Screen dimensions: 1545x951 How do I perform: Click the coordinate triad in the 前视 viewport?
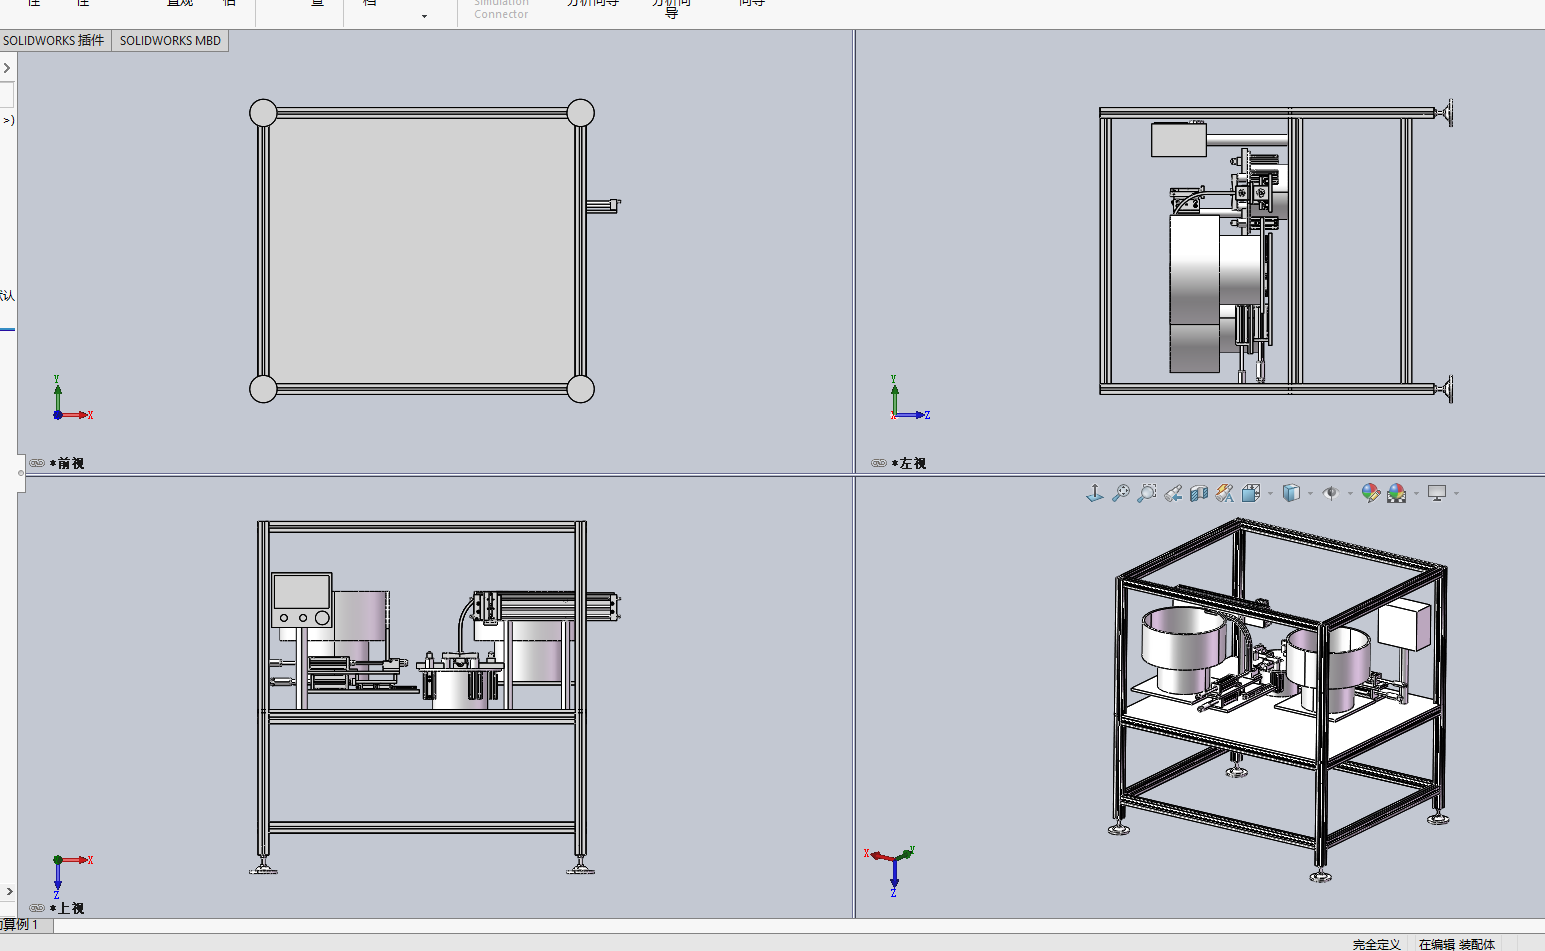pos(72,398)
